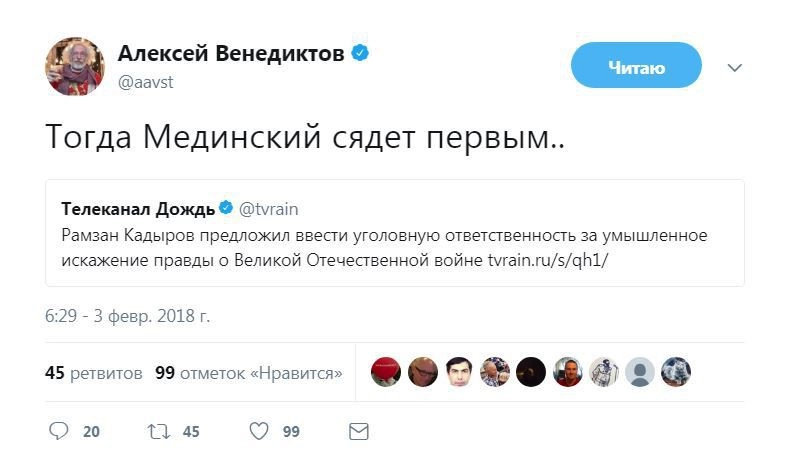Show the 99 отметок «Нравится» list
Screen dimensions: 792x473
click(x=249, y=373)
